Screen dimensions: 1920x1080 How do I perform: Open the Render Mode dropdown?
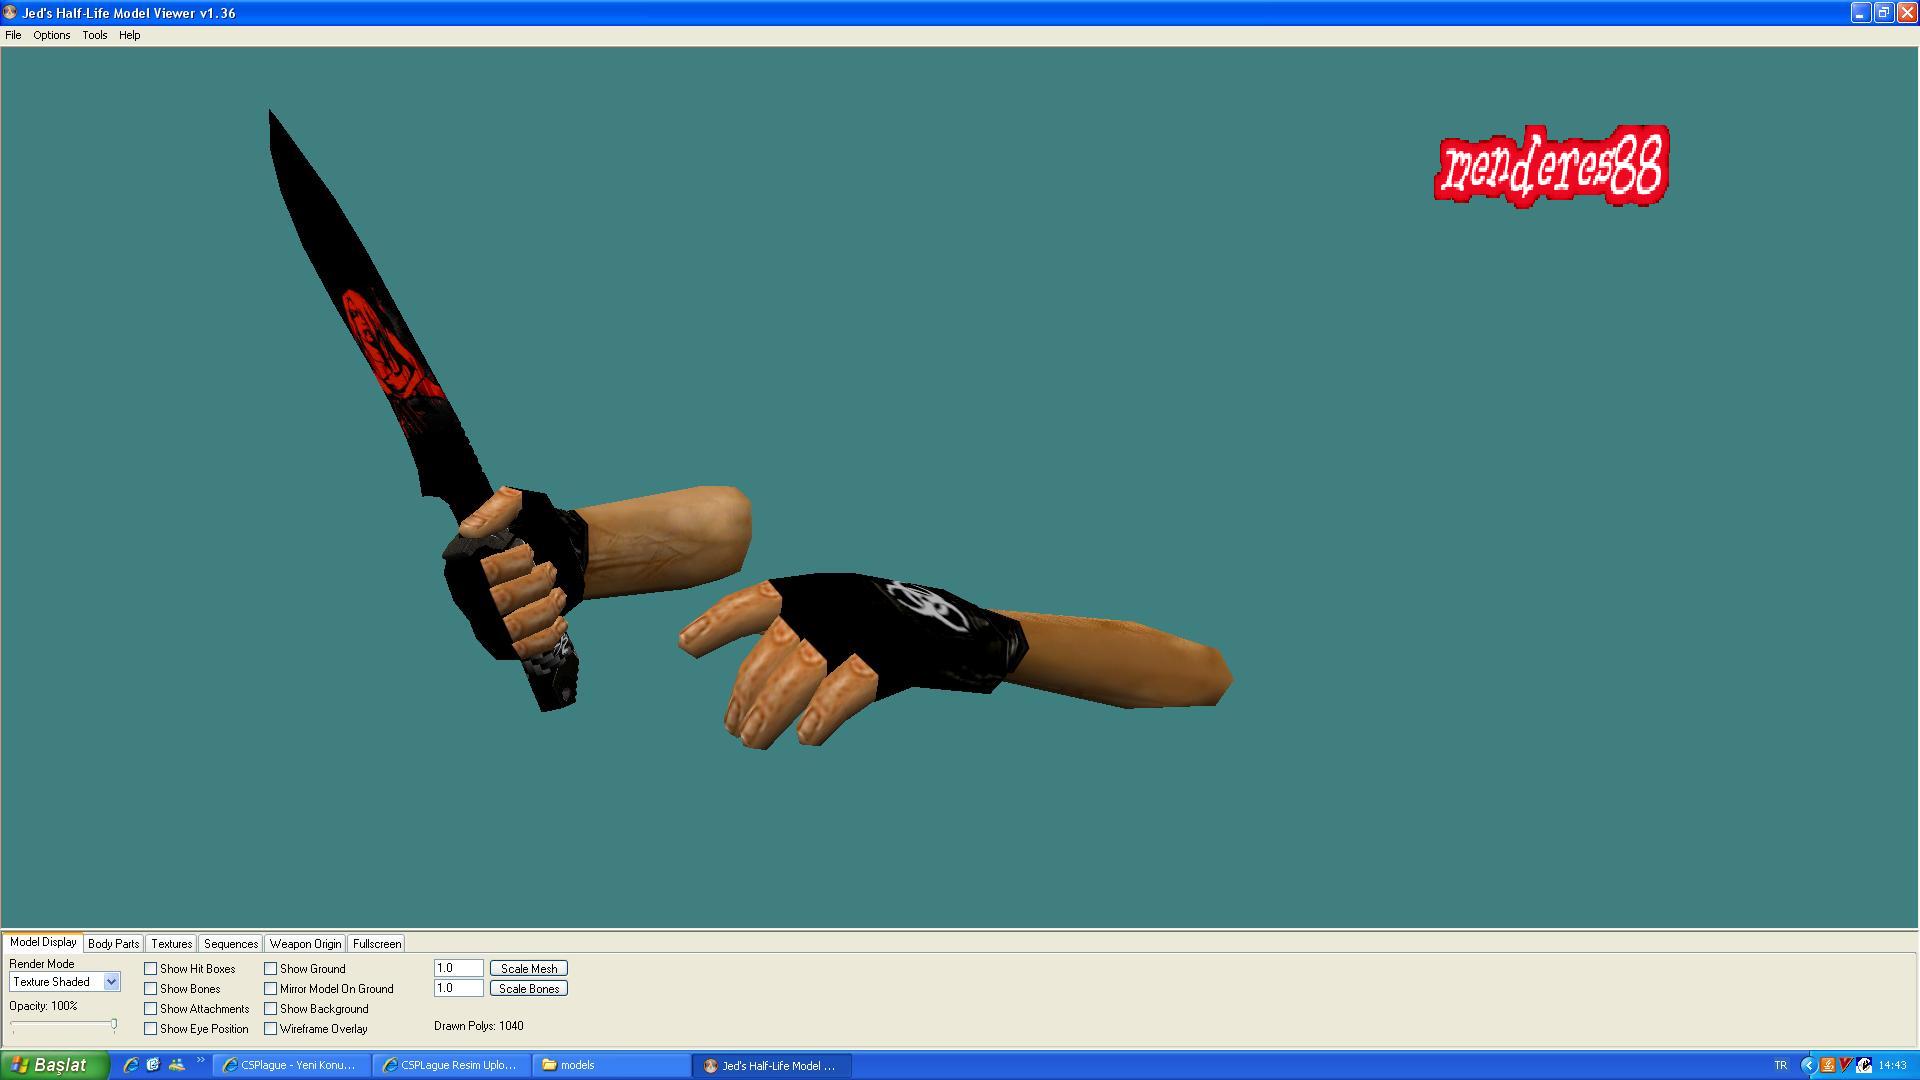click(x=111, y=982)
